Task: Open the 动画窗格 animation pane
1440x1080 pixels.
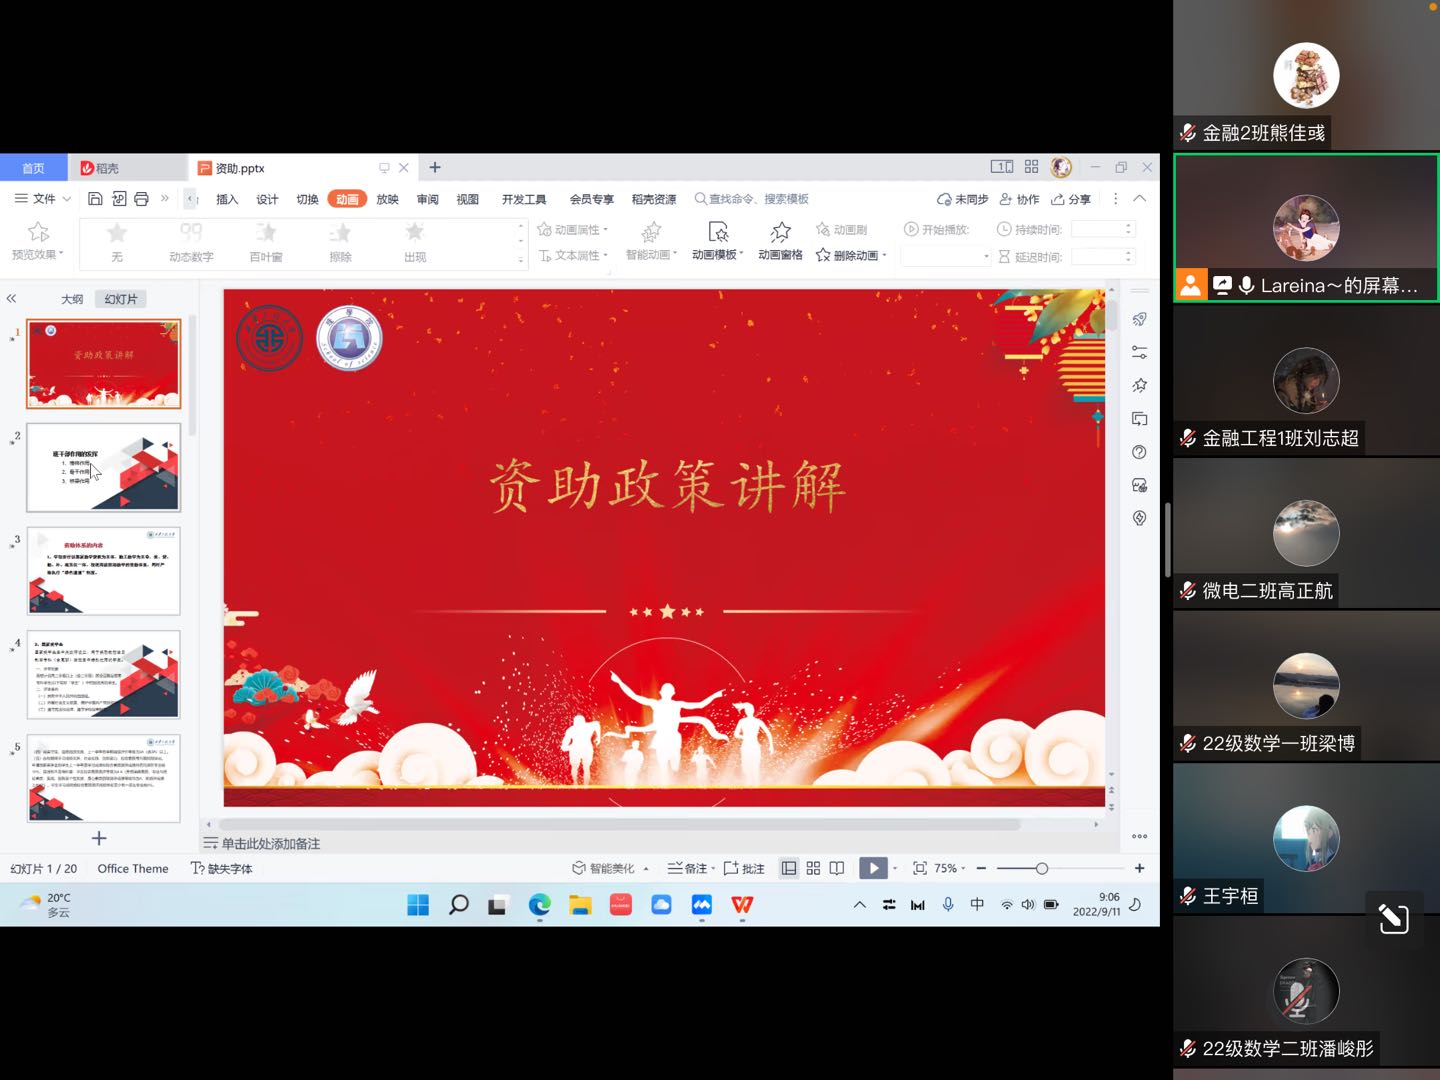Action: coord(780,240)
